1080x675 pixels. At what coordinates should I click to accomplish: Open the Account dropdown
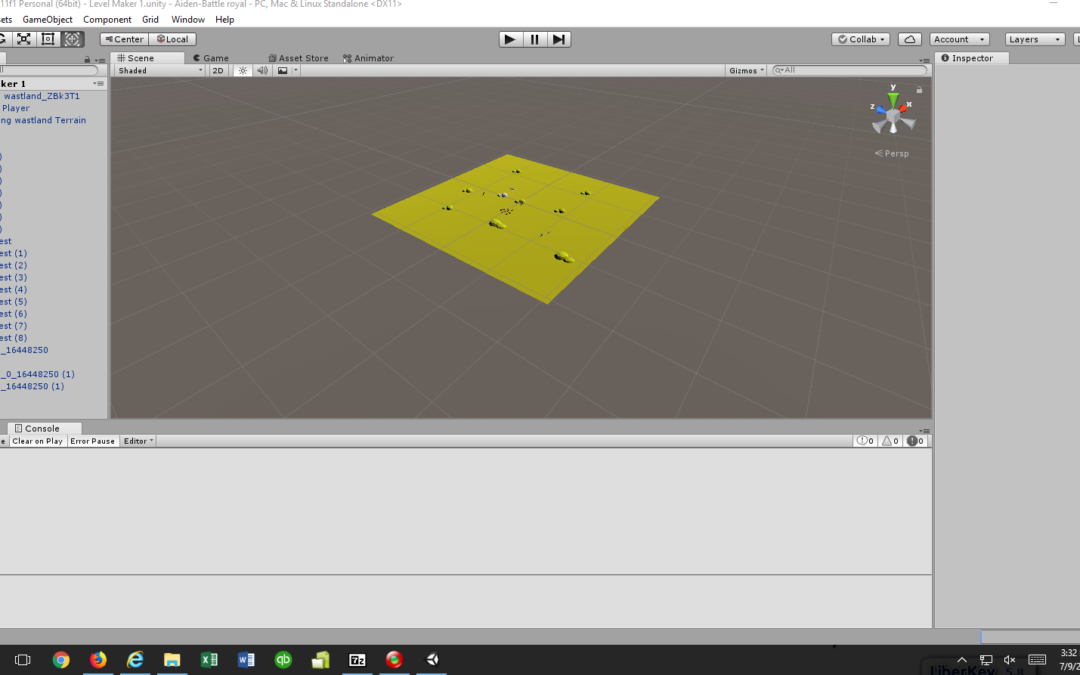(959, 39)
